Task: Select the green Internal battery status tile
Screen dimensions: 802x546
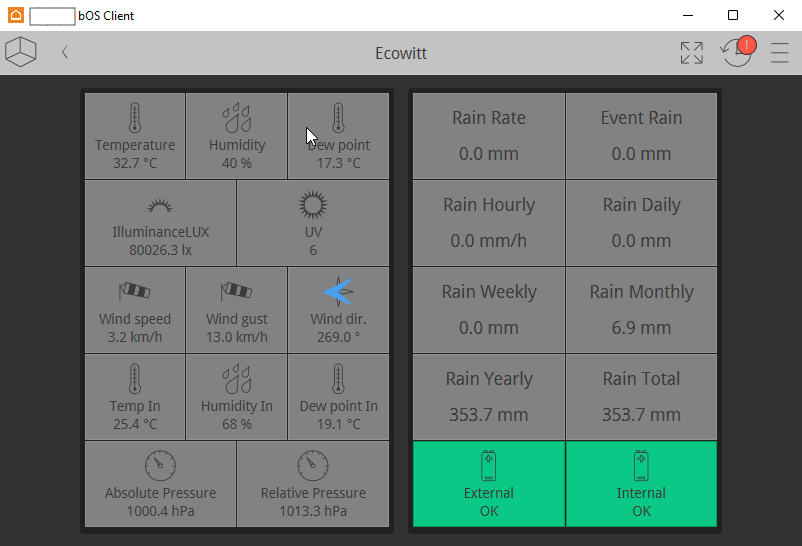Action: pyautogui.click(x=641, y=484)
